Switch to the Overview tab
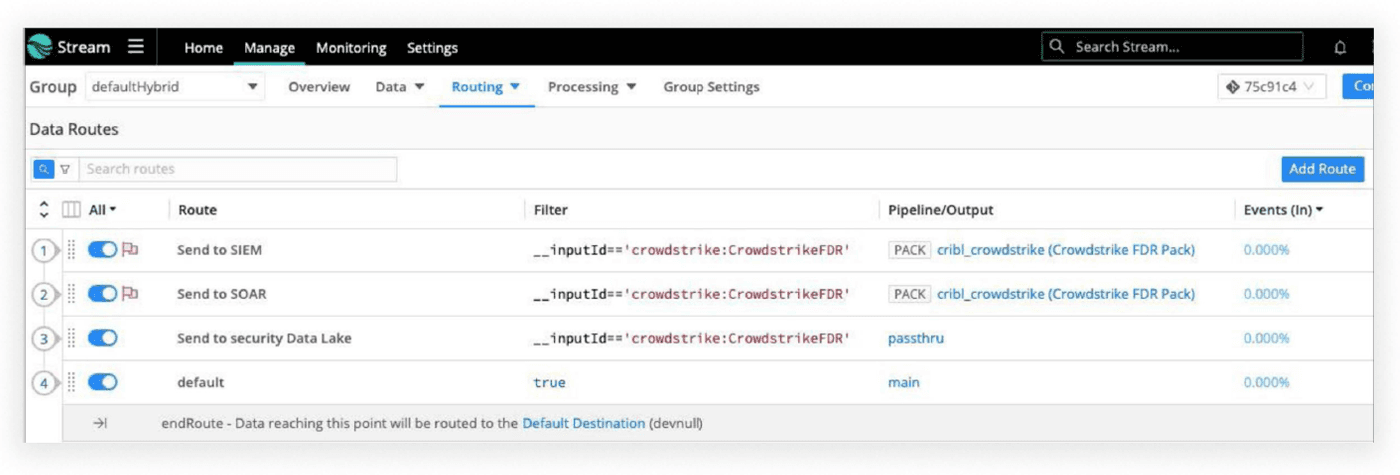 319,87
